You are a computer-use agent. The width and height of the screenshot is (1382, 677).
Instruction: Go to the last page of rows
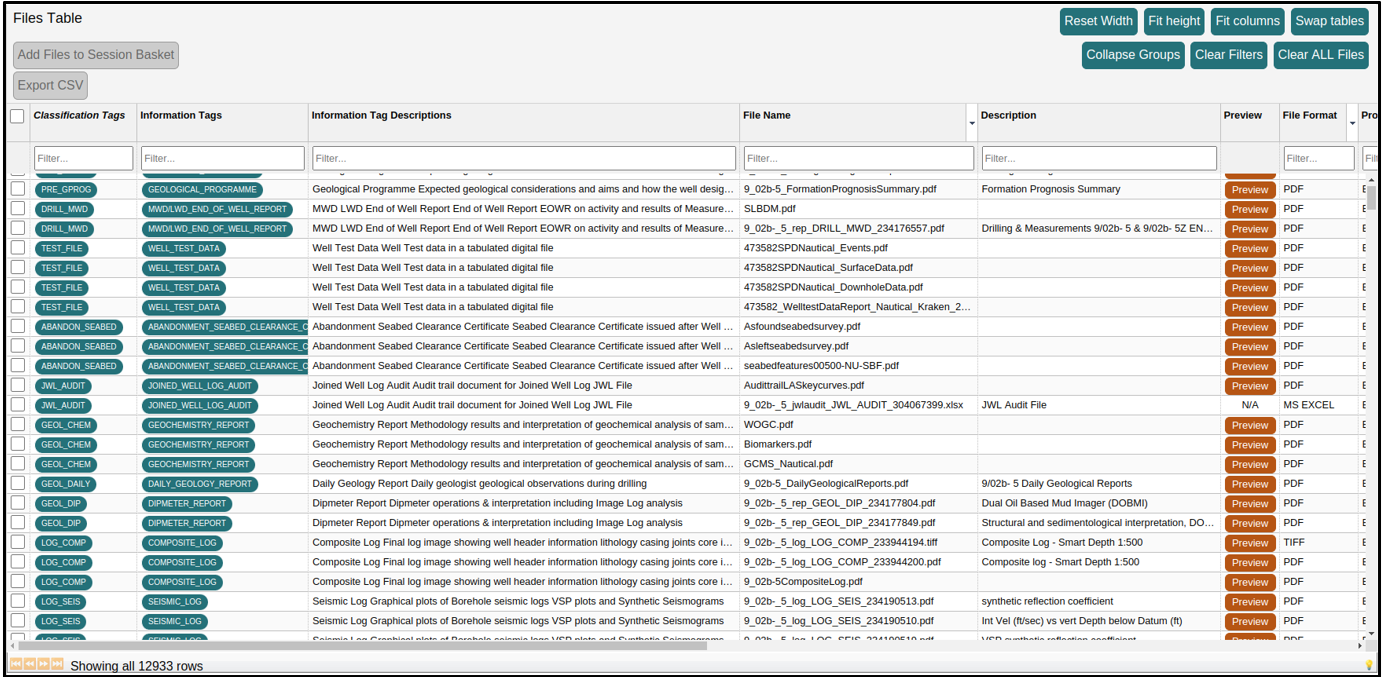pos(58,664)
